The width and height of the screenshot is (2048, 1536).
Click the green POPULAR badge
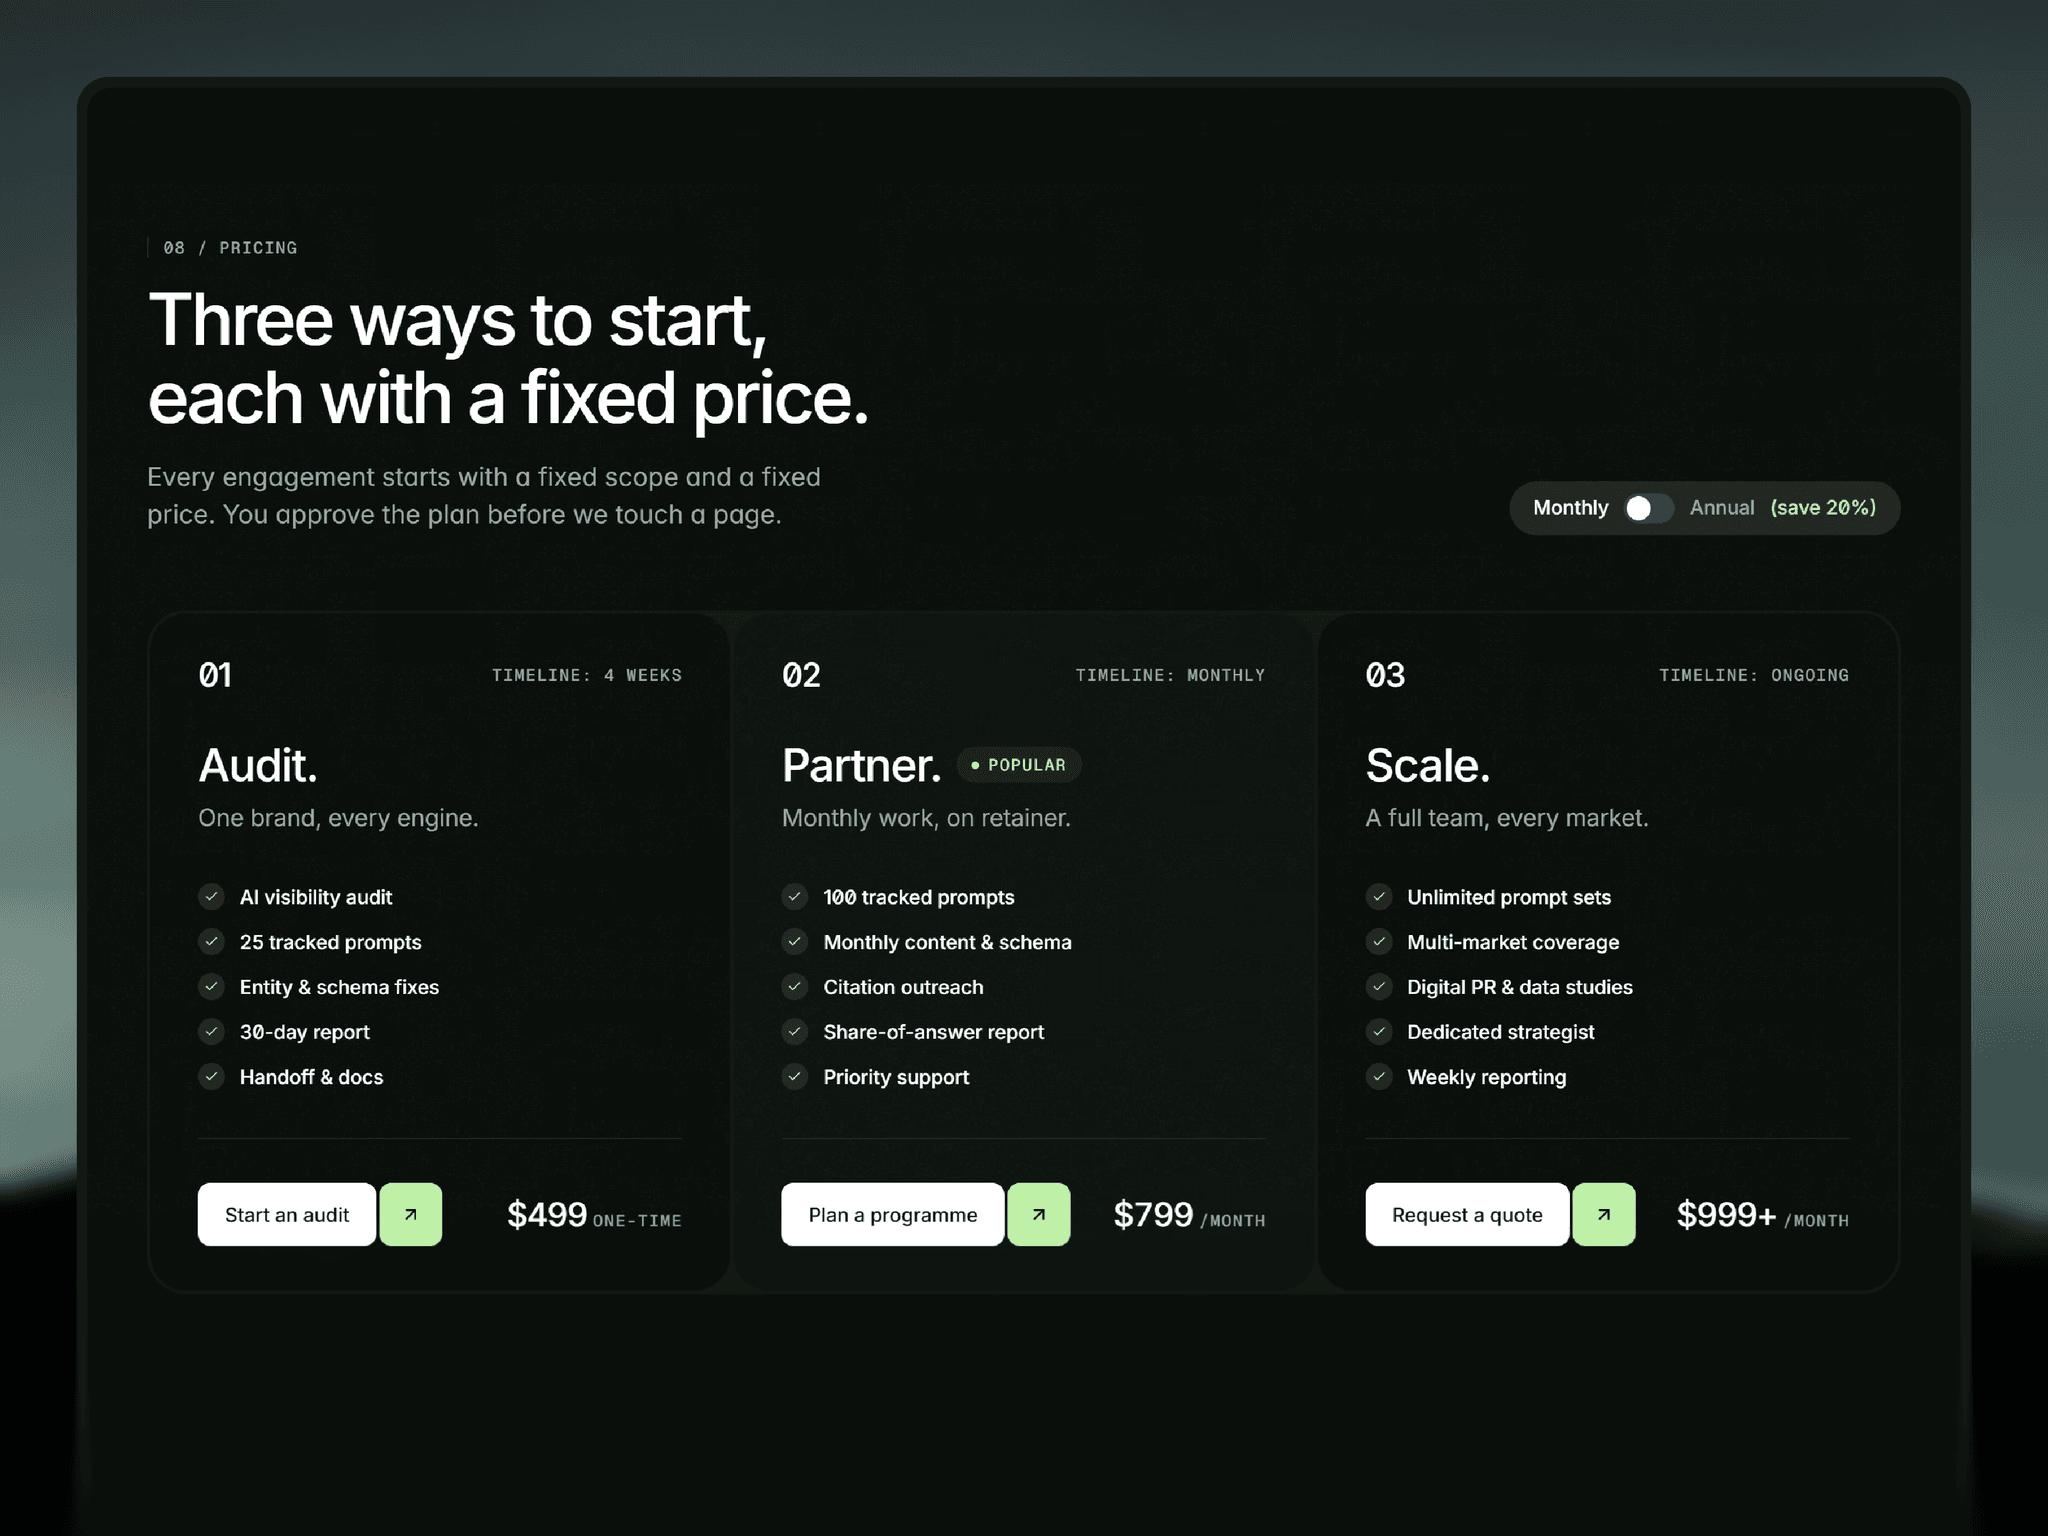[x=1019, y=765]
